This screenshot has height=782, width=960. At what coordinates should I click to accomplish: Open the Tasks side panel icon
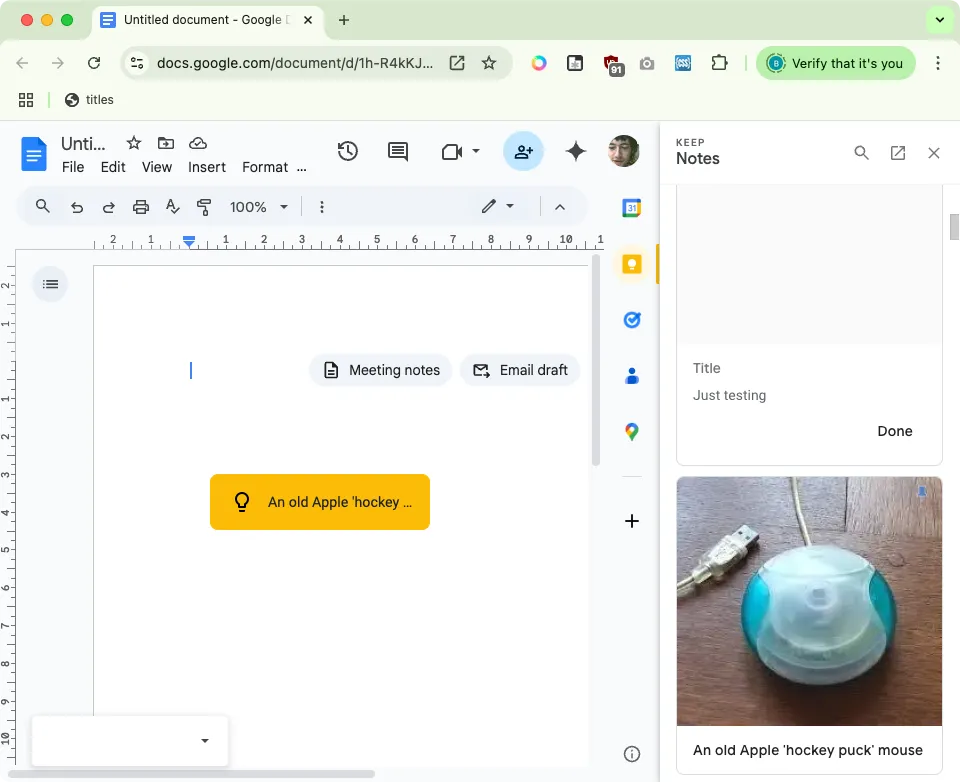point(632,320)
